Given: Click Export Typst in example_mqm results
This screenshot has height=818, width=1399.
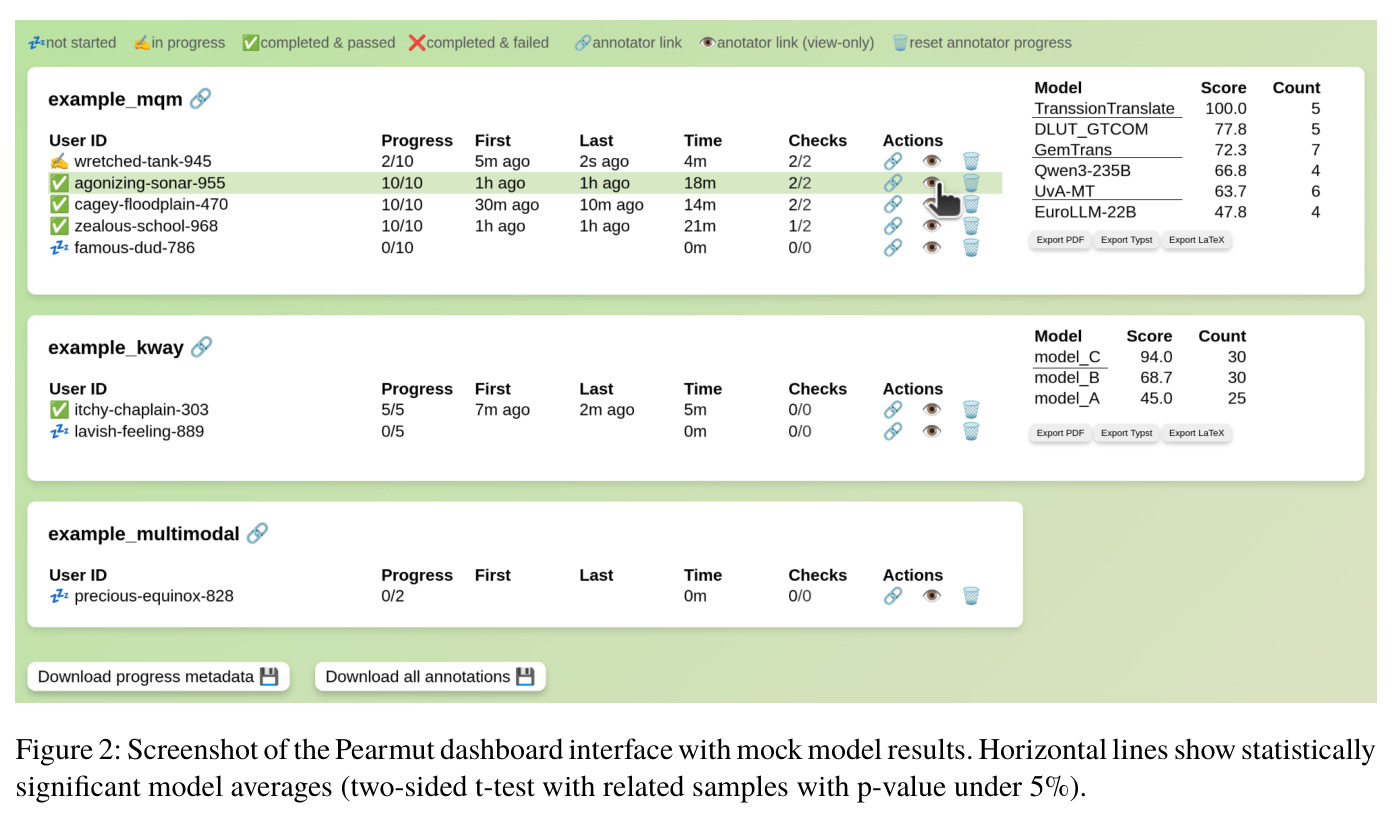Looking at the screenshot, I should pyautogui.click(x=1126, y=240).
